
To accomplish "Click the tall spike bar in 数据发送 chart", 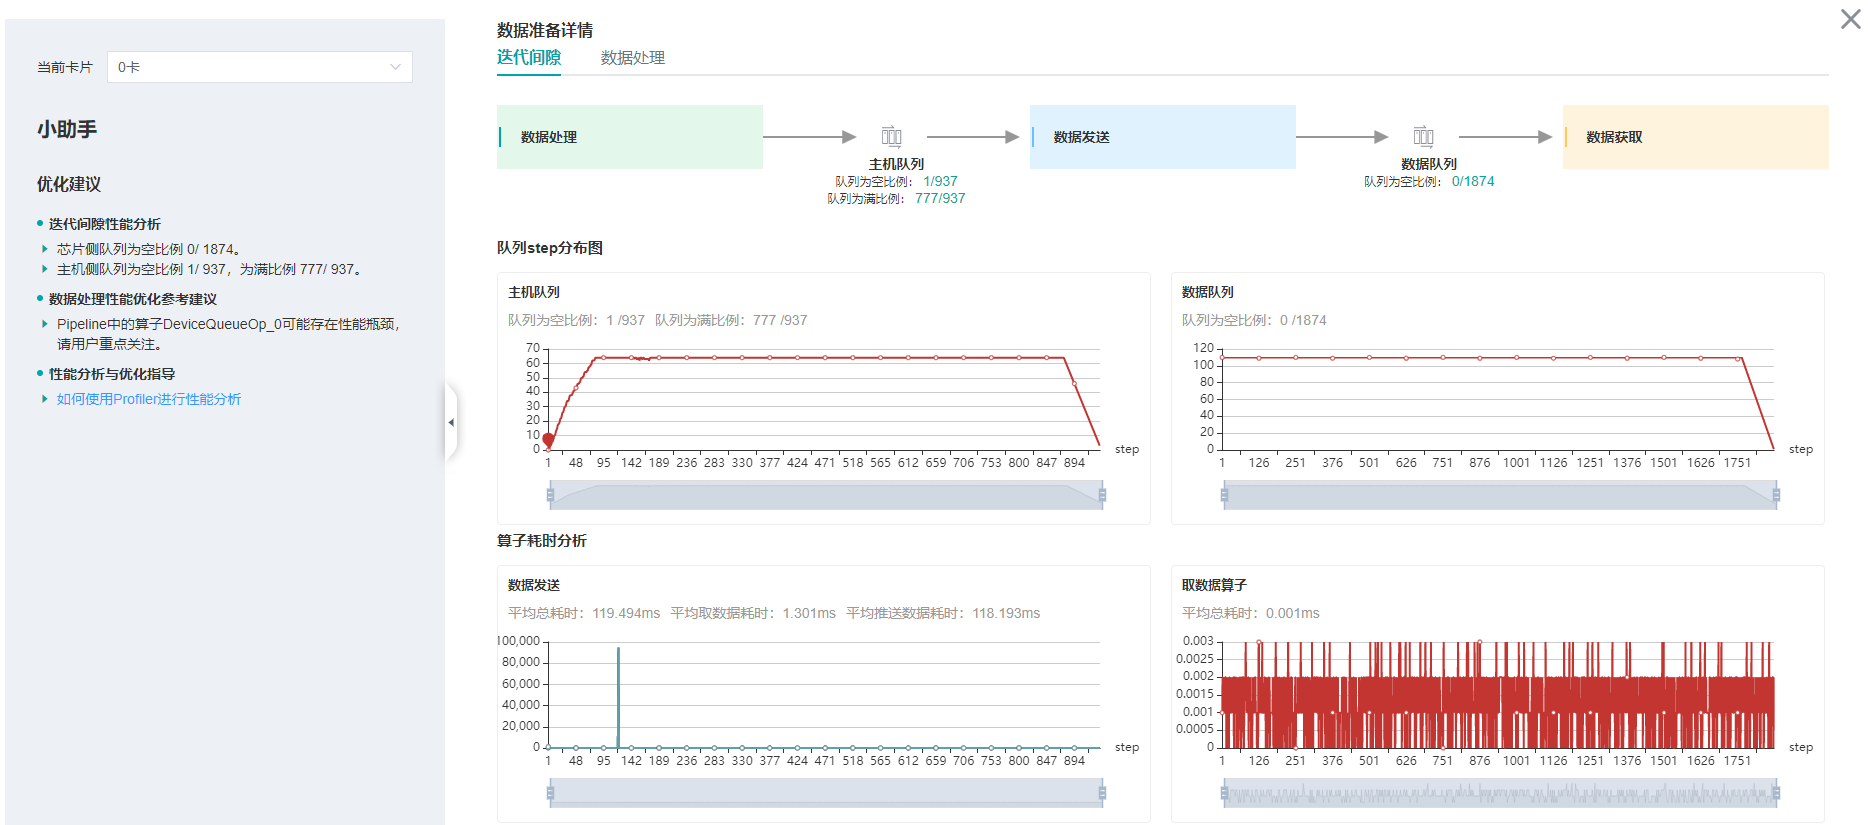I will point(618,696).
